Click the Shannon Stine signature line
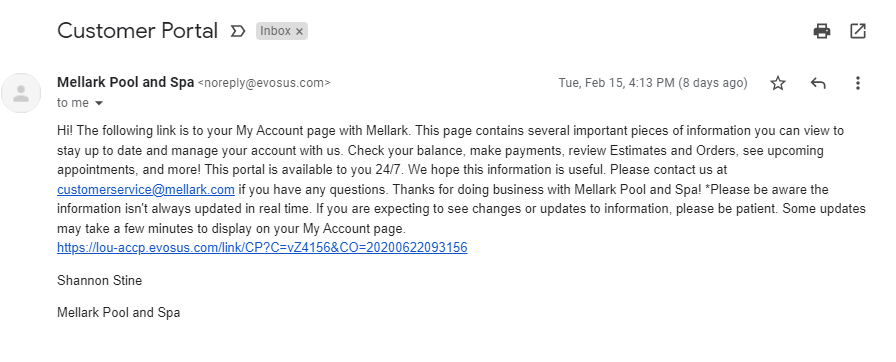 click(99, 281)
